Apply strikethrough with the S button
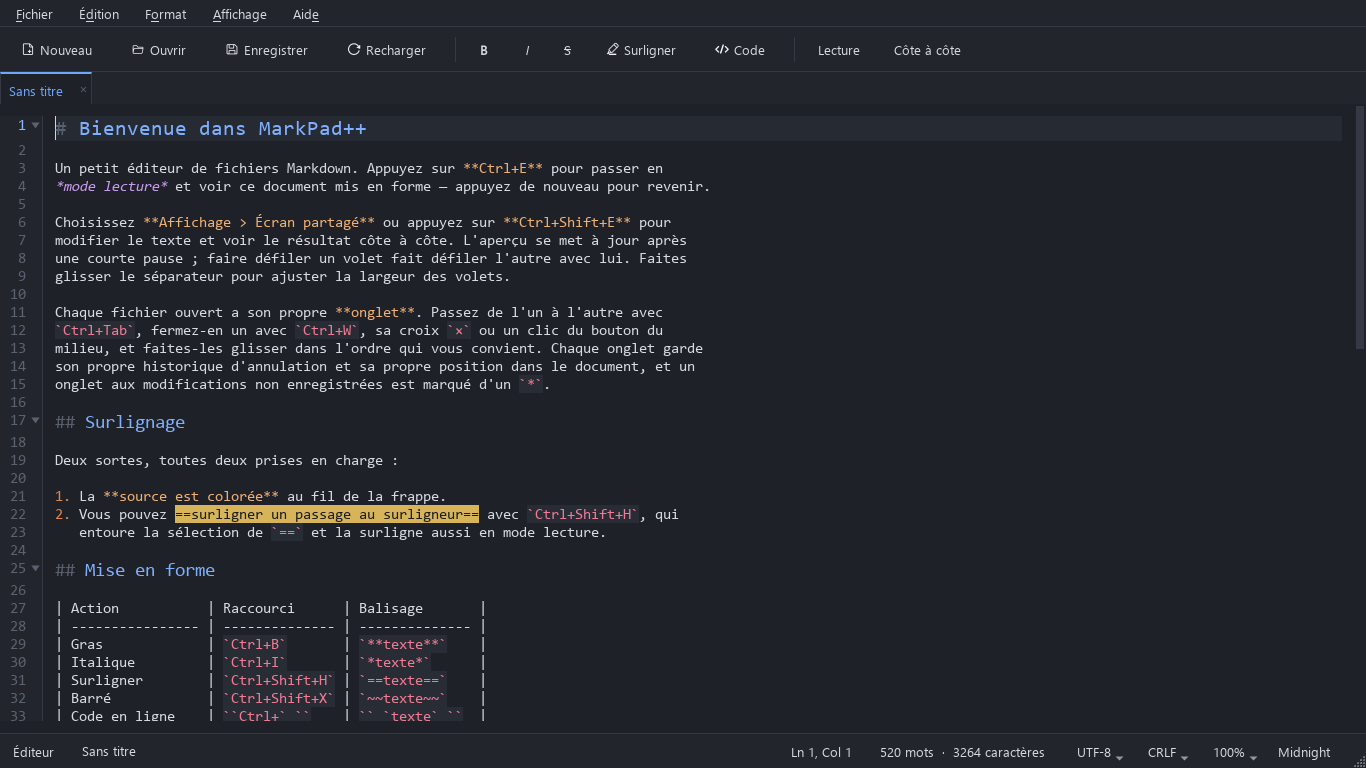The width and height of the screenshot is (1366, 768). coord(567,50)
